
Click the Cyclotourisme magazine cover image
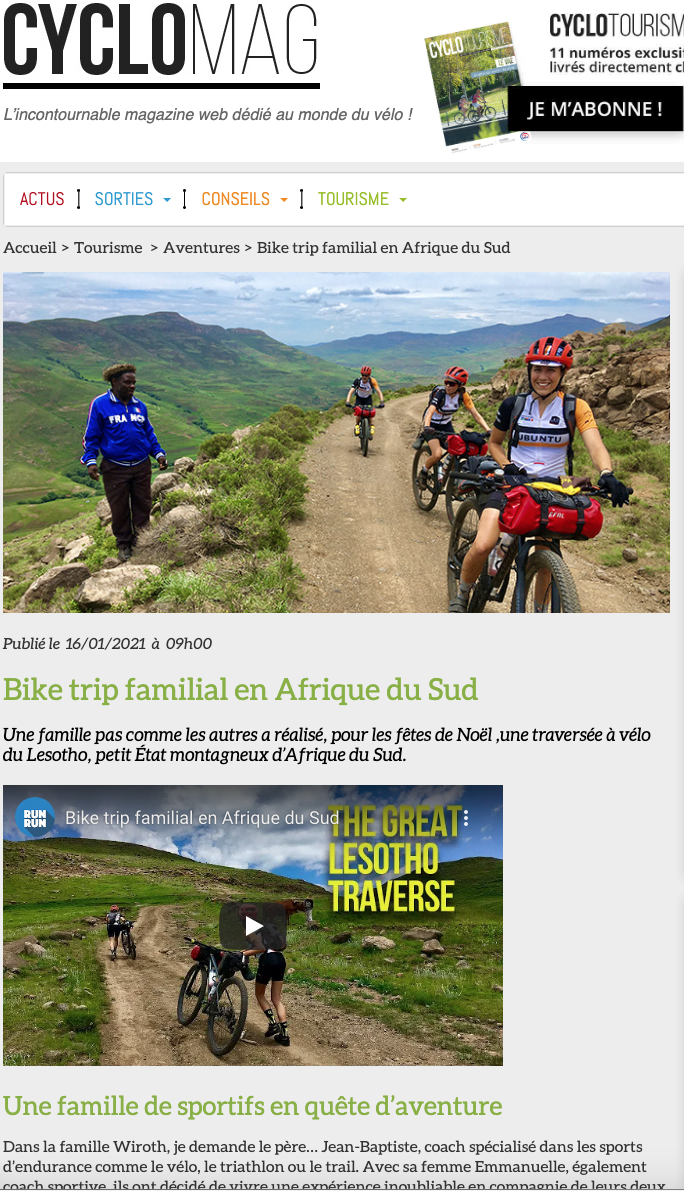(476, 84)
